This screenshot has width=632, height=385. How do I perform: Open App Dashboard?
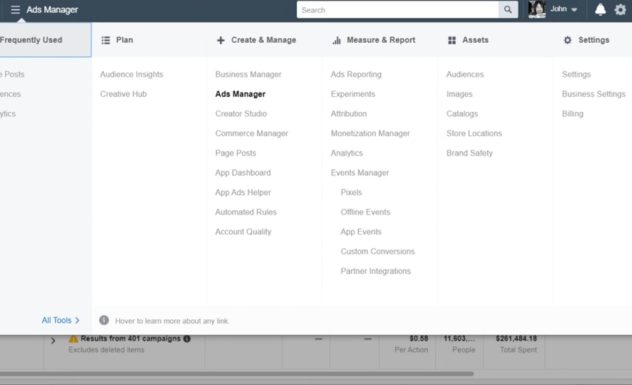243,173
